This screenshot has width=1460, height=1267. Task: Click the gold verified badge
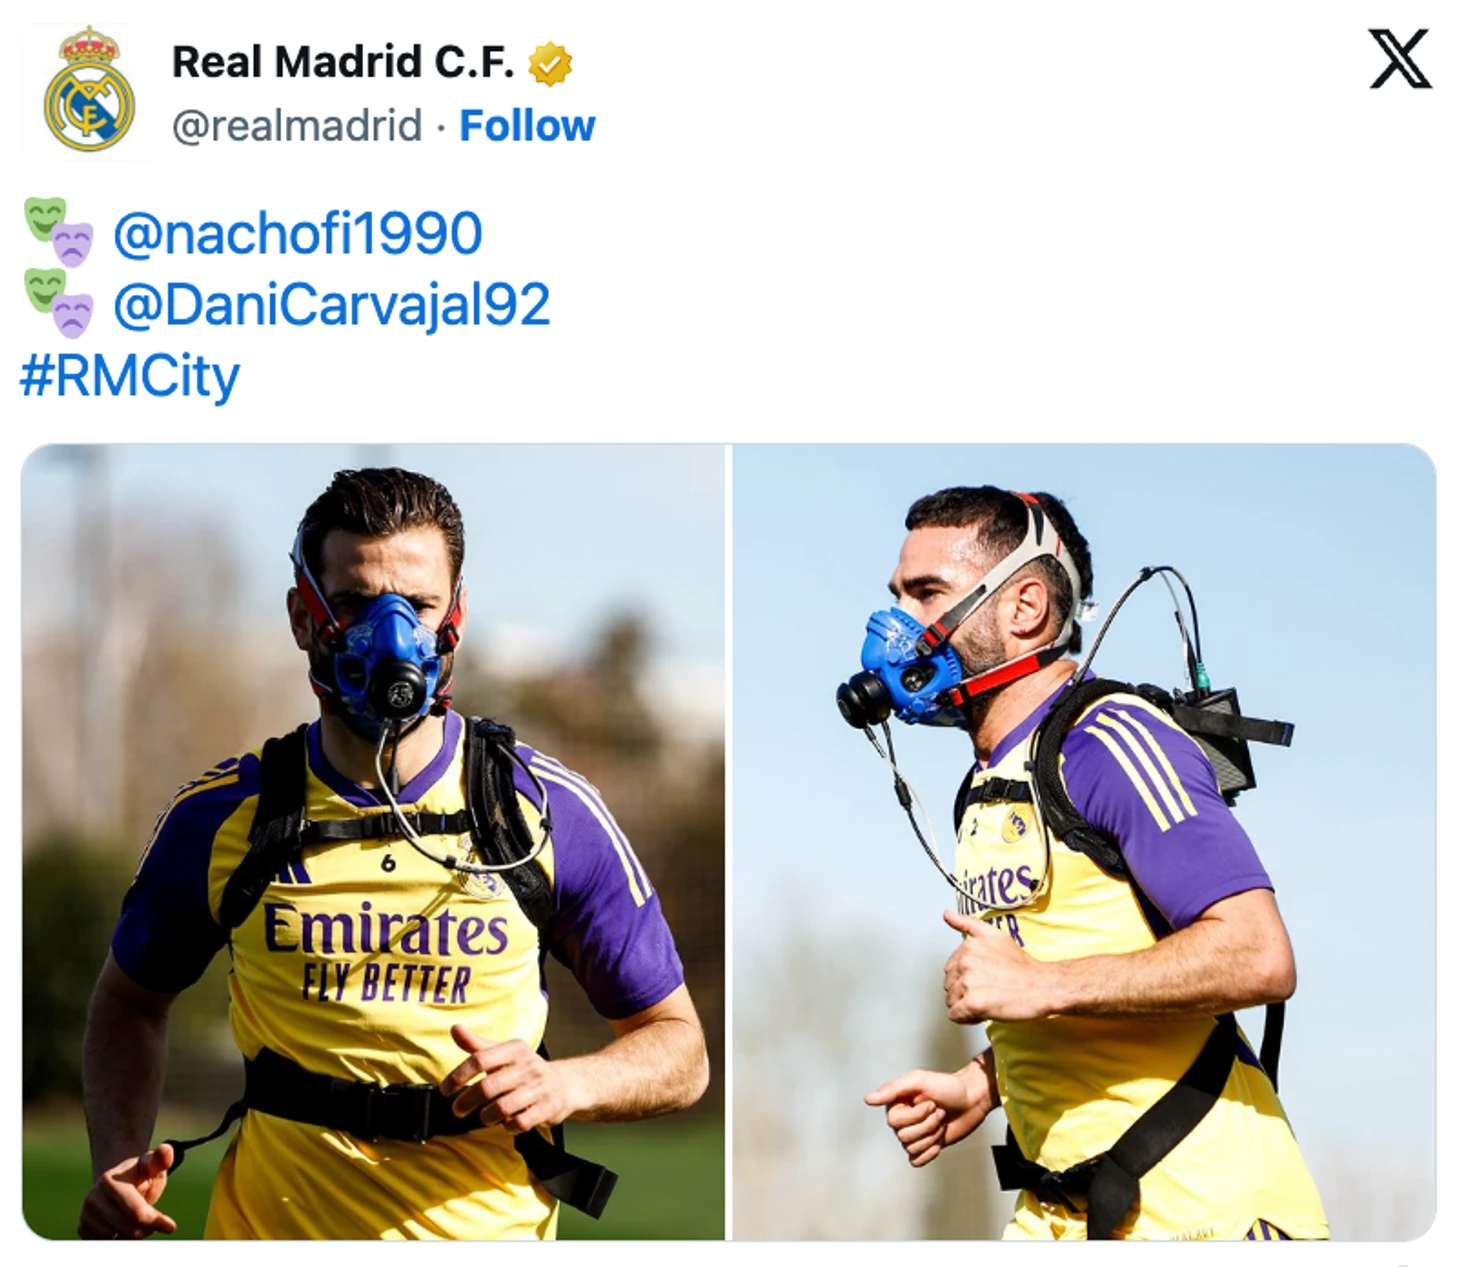click(x=550, y=63)
